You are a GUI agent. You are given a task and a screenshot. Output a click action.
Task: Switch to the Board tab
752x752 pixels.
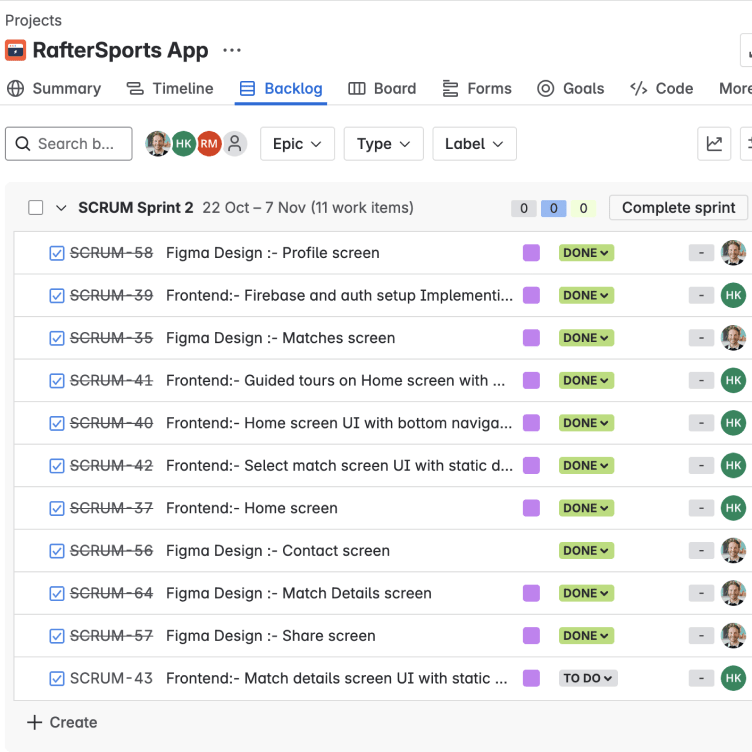point(382,88)
